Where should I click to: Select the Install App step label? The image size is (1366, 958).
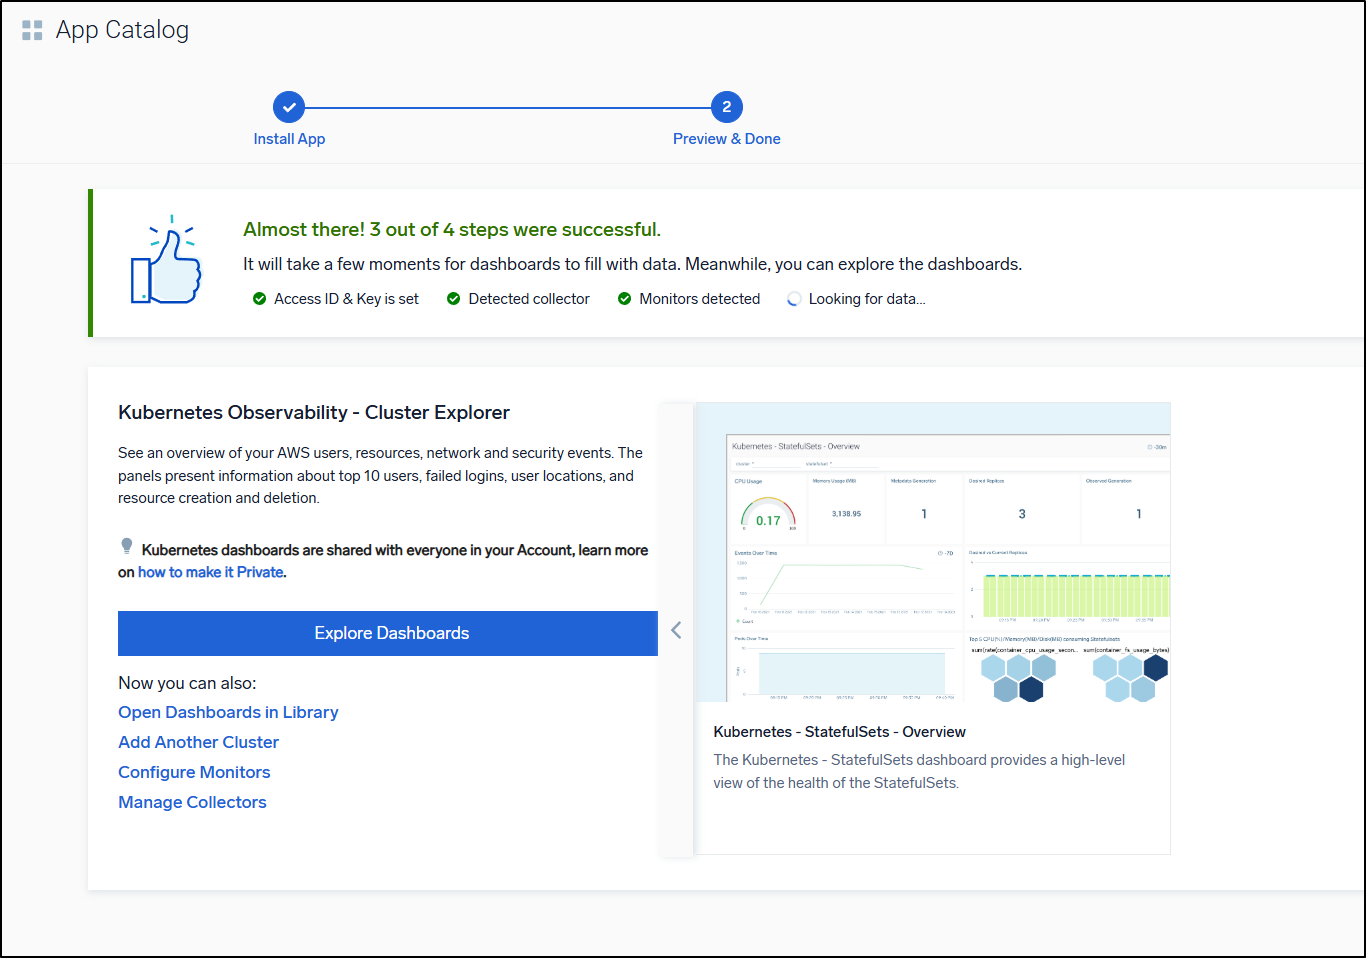tap(289, 139)
